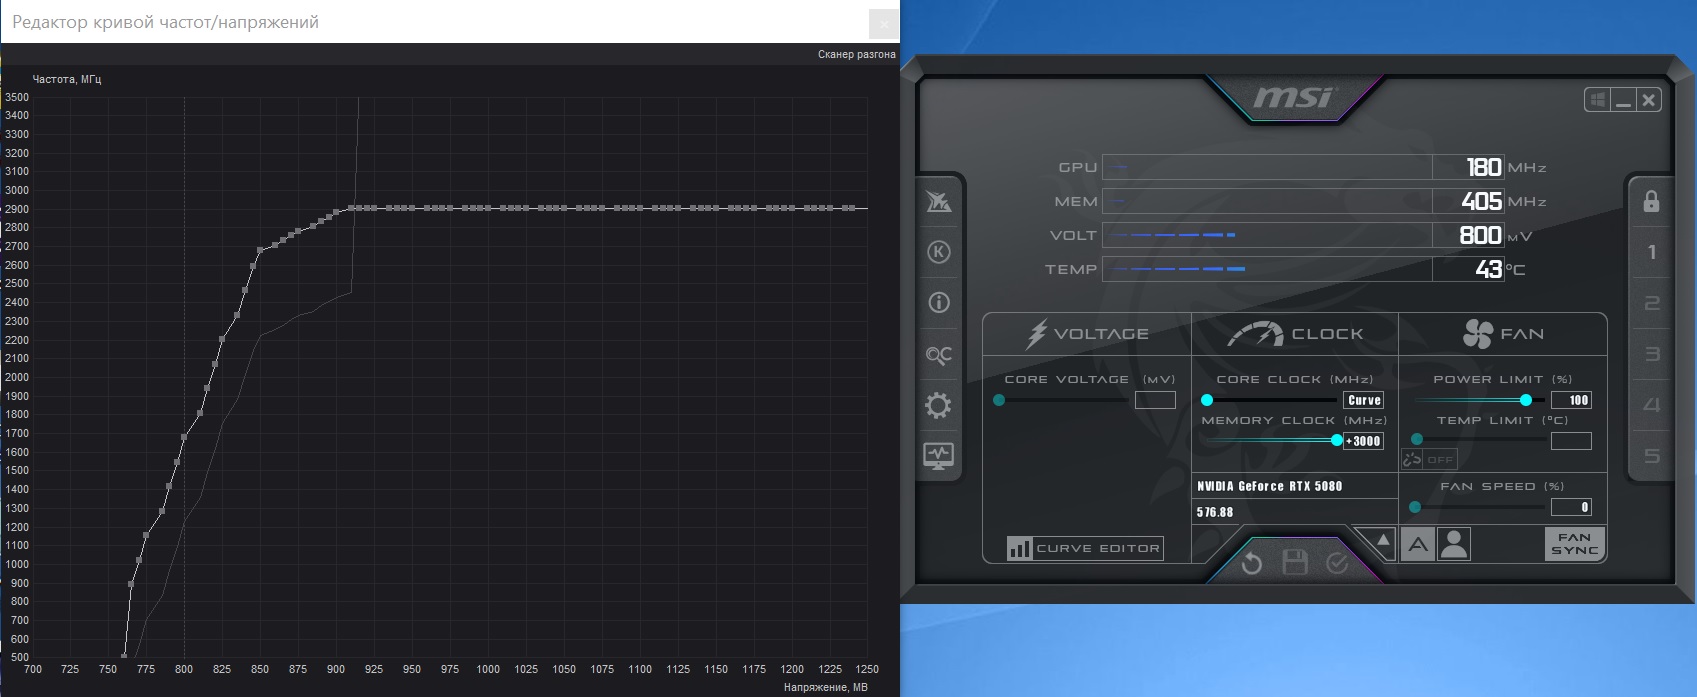1697x697 pixels.
Task: Click the Memory Clock slider handle
Action: pyautogui.click(x=1337, y=440)
